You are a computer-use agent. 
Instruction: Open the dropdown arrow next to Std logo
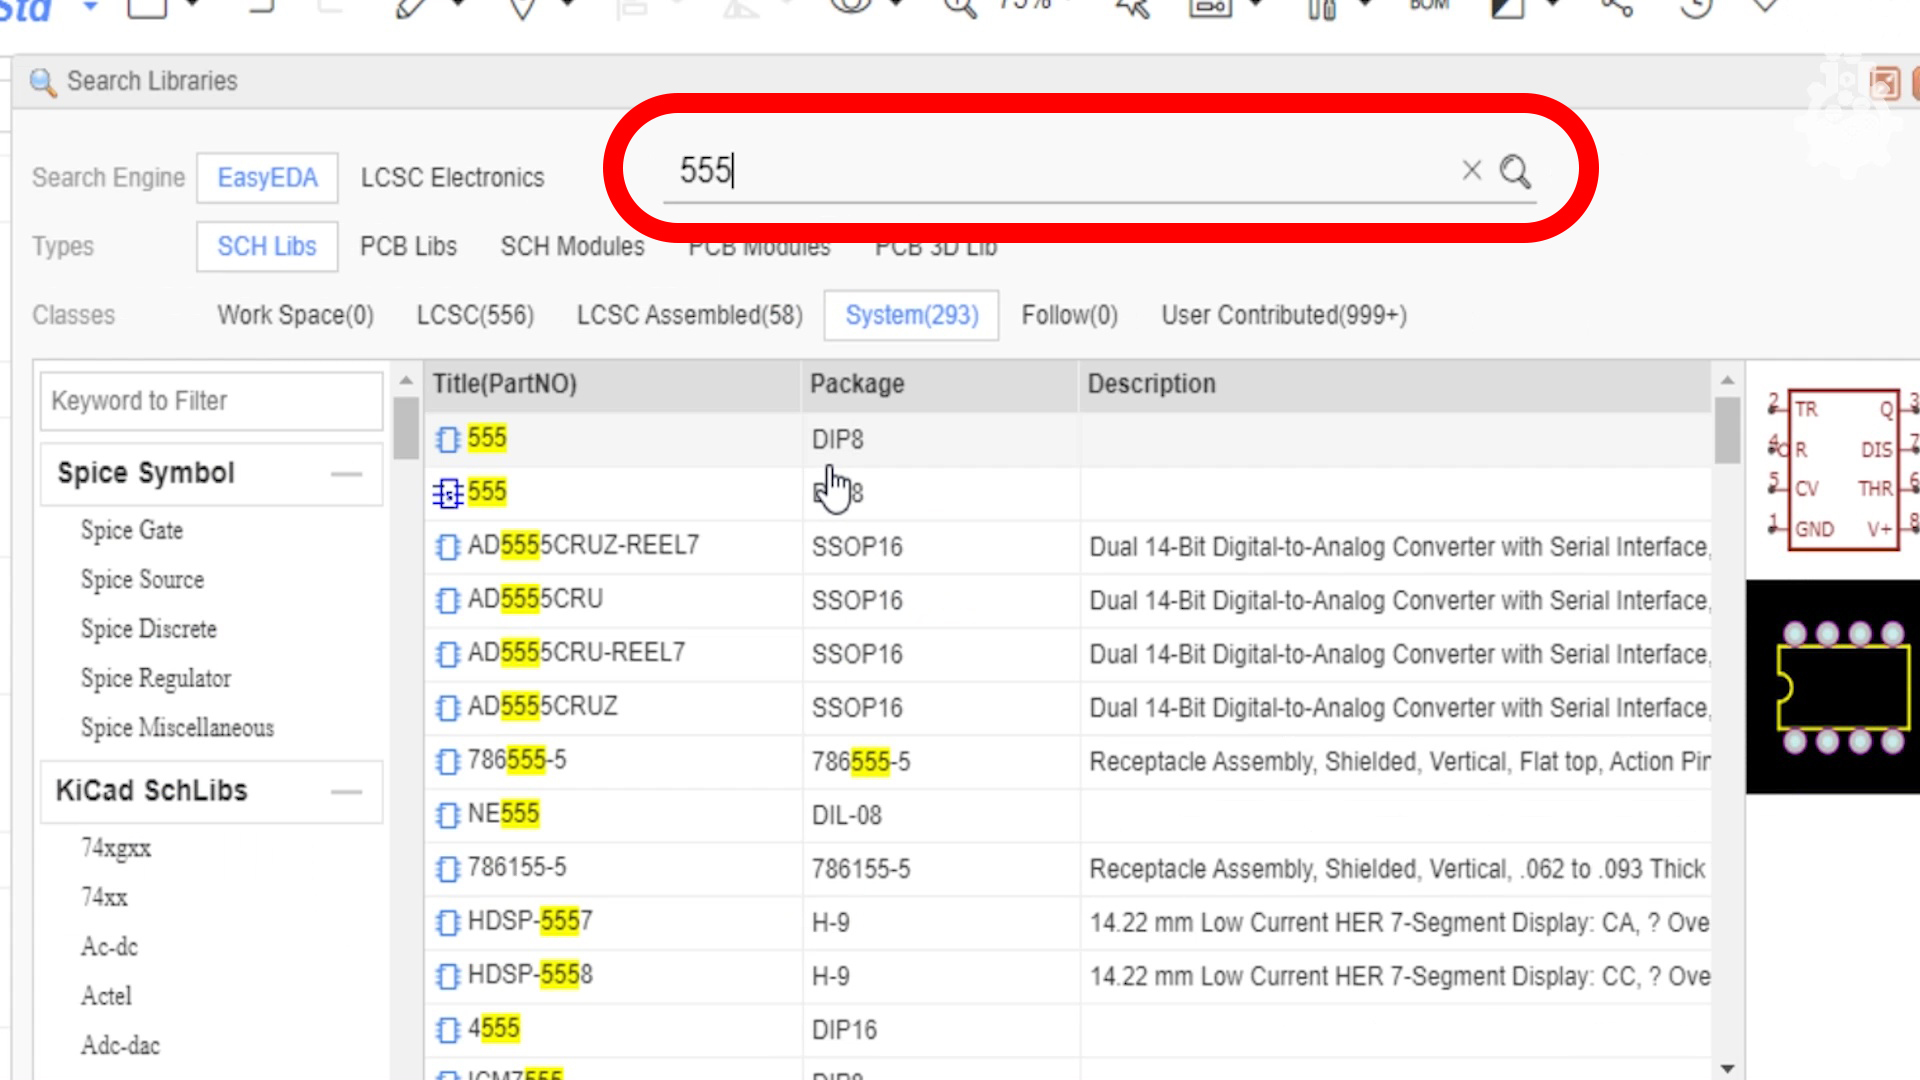90,6
